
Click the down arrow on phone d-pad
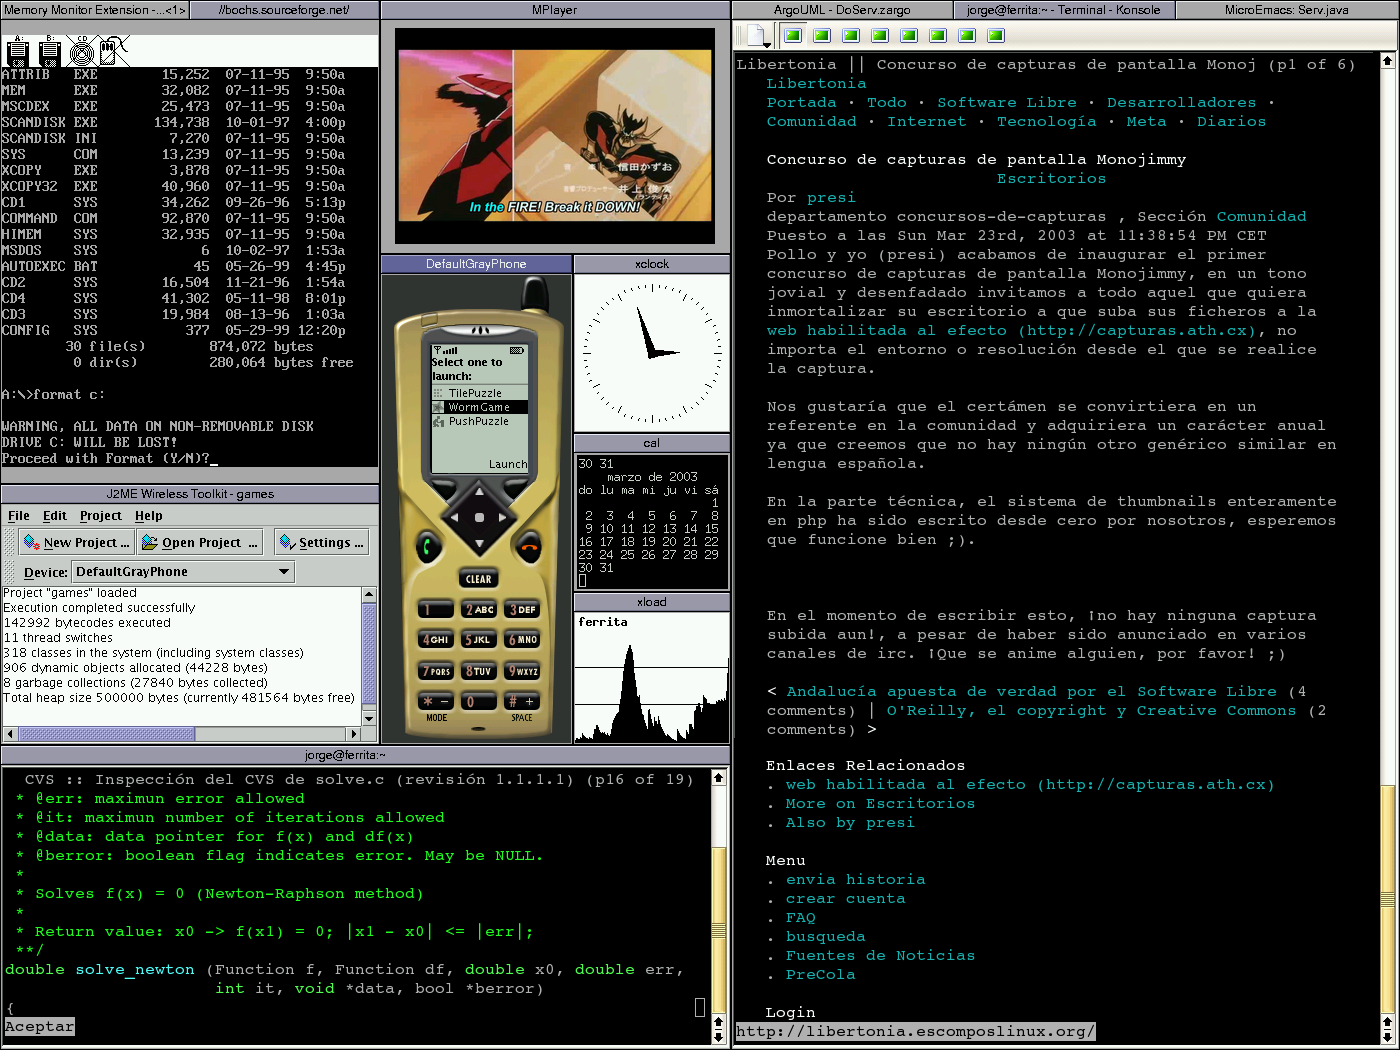tap(479, 544)
